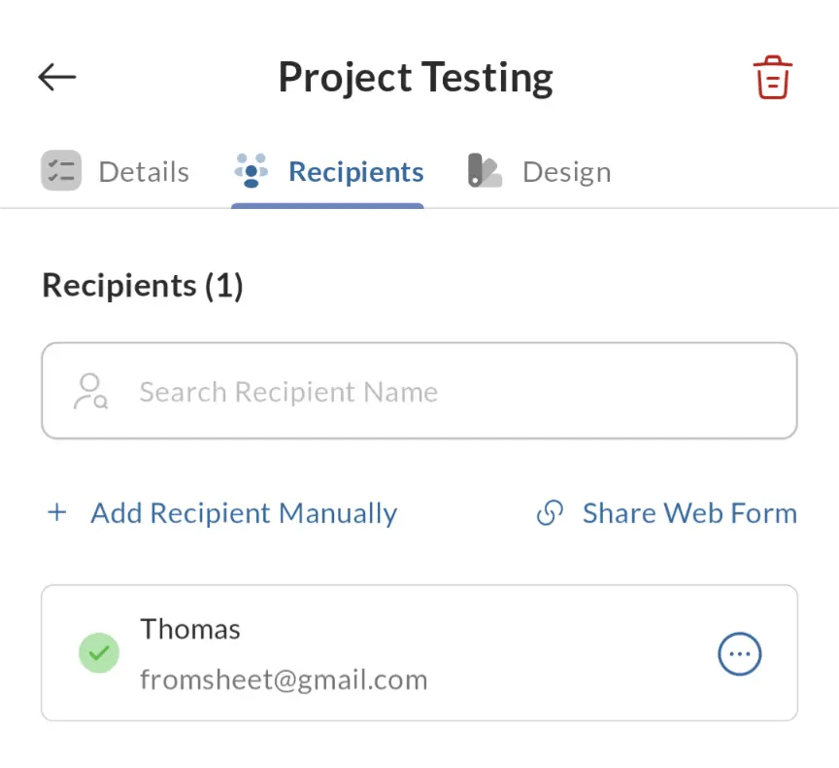839x768 pixels.
Task: Open the three-dot options menu for Thomas
Action: click(x=740, y=654)
